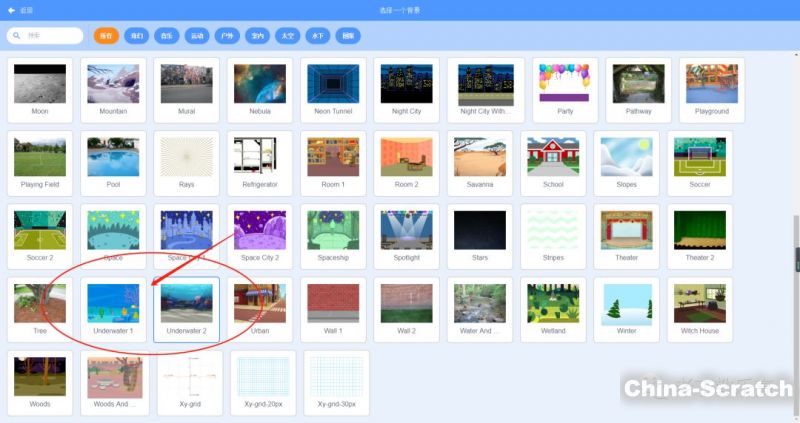Select the Spotlight backdrop
The width and height of the screenshot is (800, 423).
[406, 235]
